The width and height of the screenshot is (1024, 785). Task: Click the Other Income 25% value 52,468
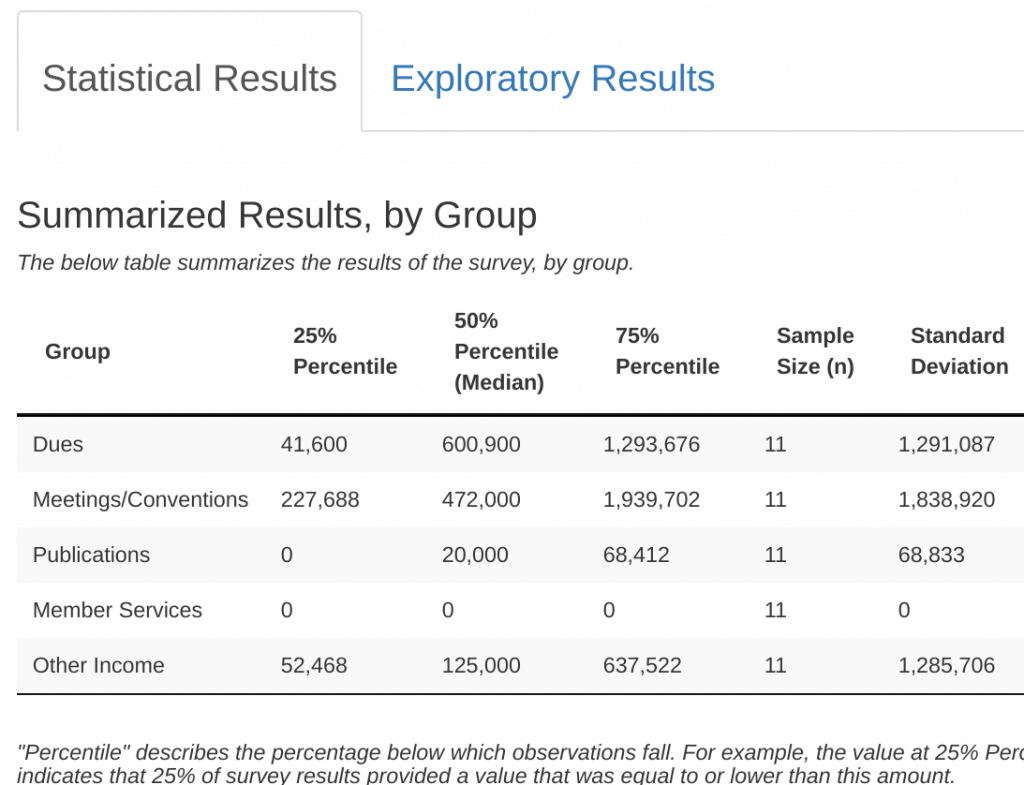(314, 665)
